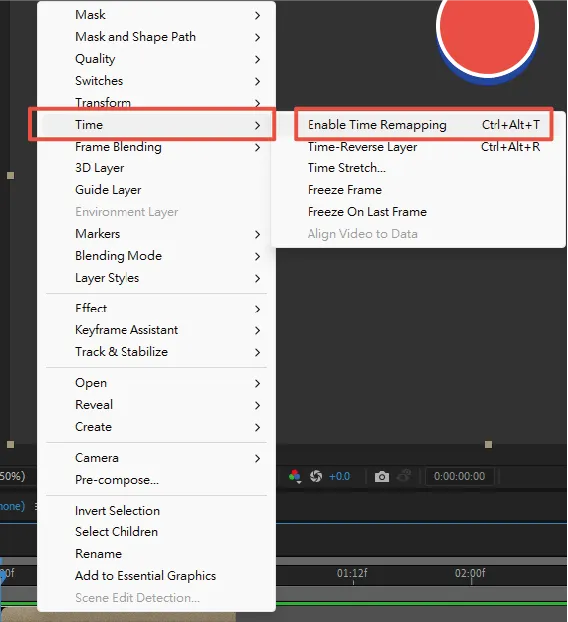Click the +0.0 exposure value
This screenshot has height=622, width=568.
(x=340, y=476)
